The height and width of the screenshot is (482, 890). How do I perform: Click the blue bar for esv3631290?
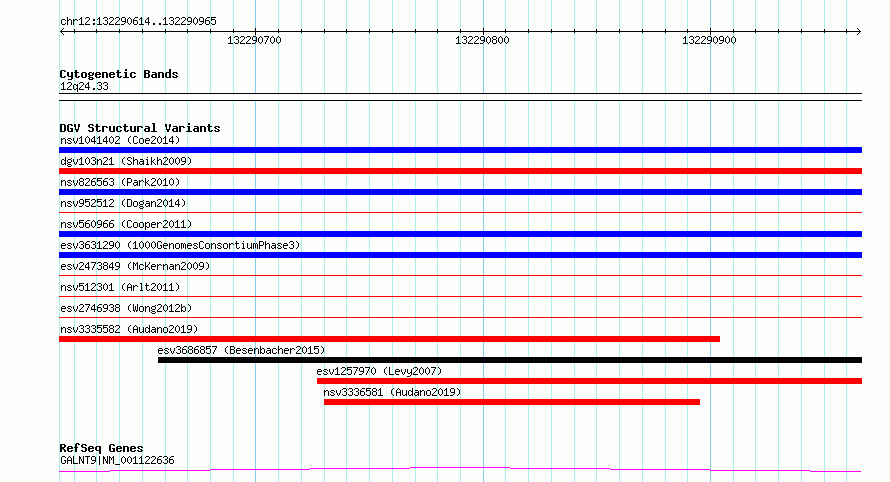click(460, 255)
